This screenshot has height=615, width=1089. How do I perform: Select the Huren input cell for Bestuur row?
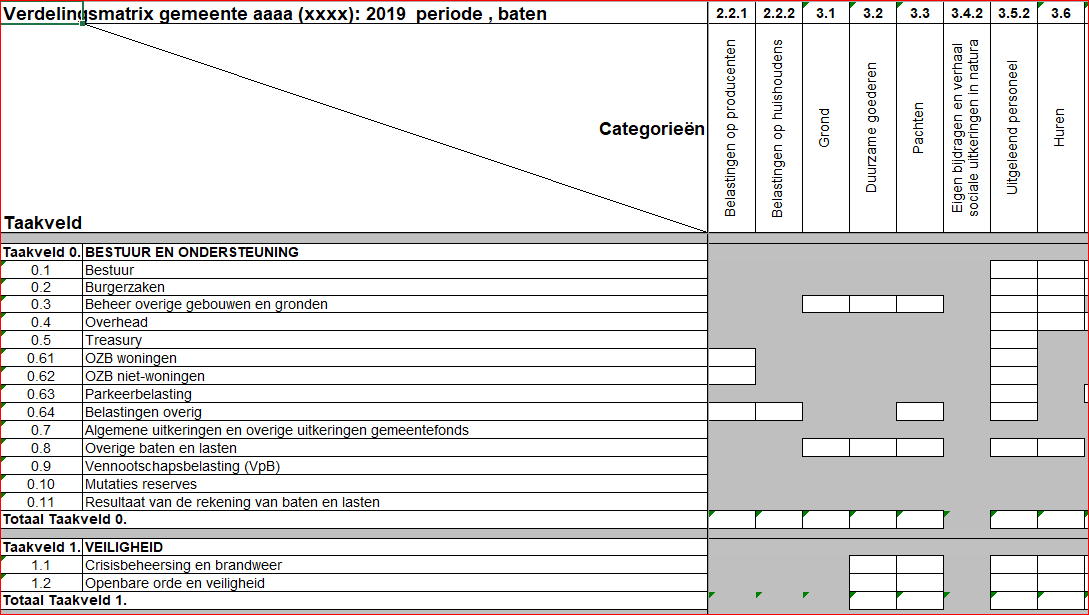pos(1060,270)
